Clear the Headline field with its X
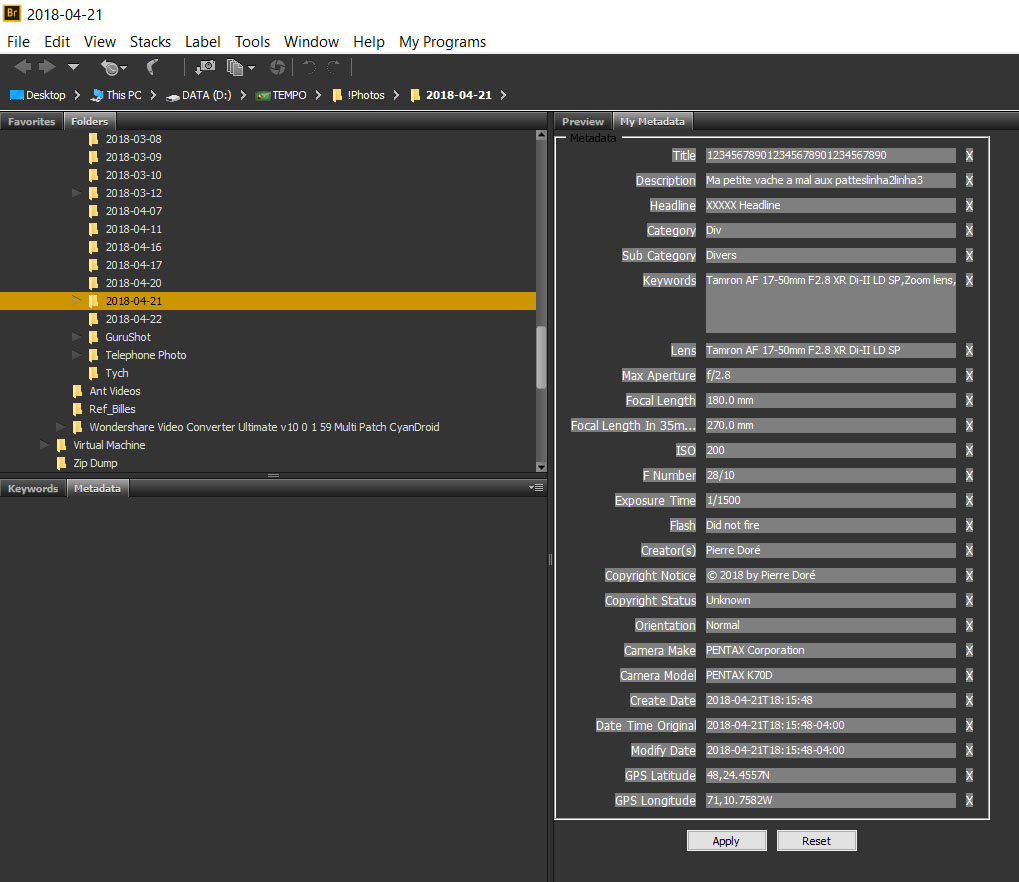Screen dimensions: 1019x882 point(969,205)
